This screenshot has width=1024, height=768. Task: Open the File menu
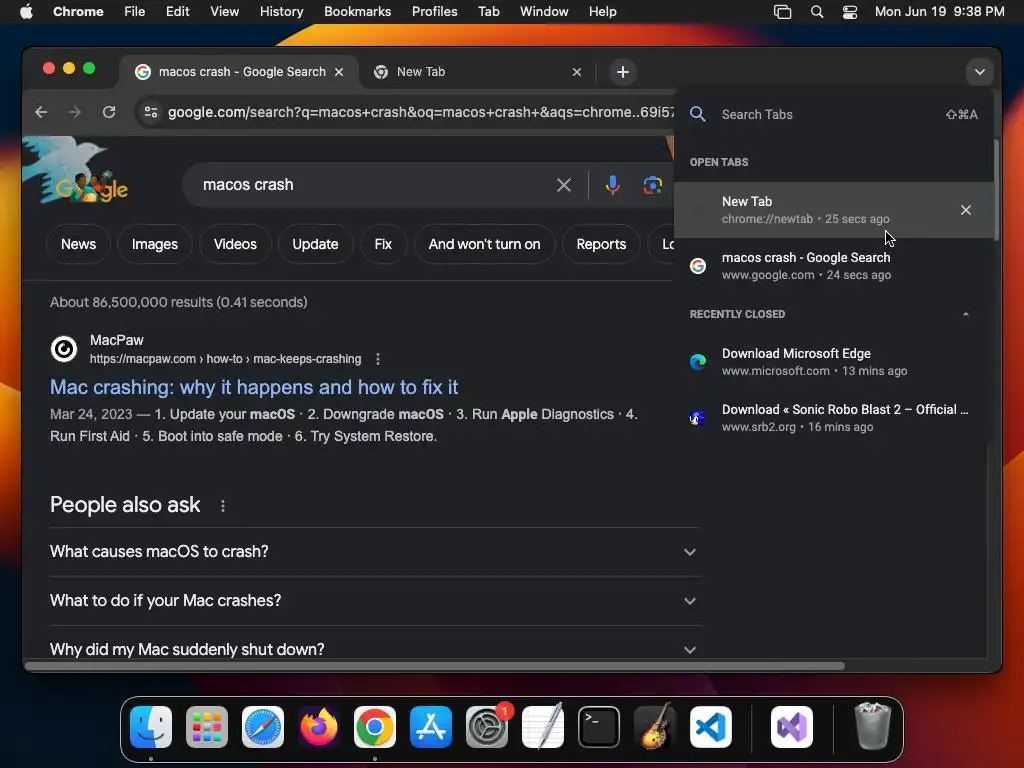[x=135, y=12]
